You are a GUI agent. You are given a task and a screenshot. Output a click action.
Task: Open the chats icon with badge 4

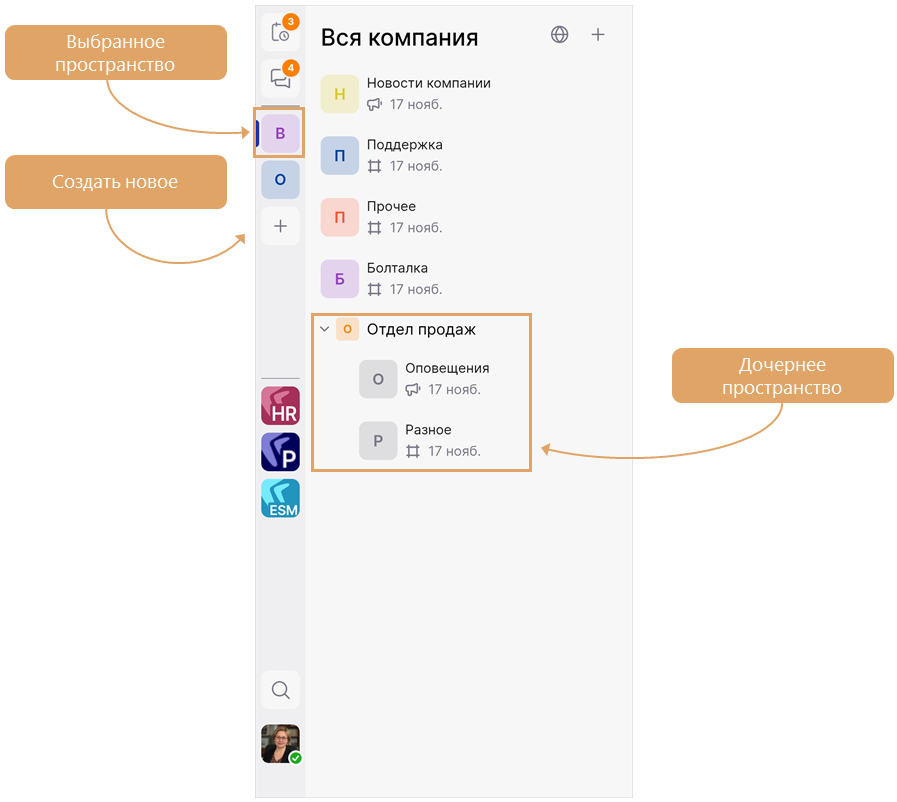coord(280,78)
